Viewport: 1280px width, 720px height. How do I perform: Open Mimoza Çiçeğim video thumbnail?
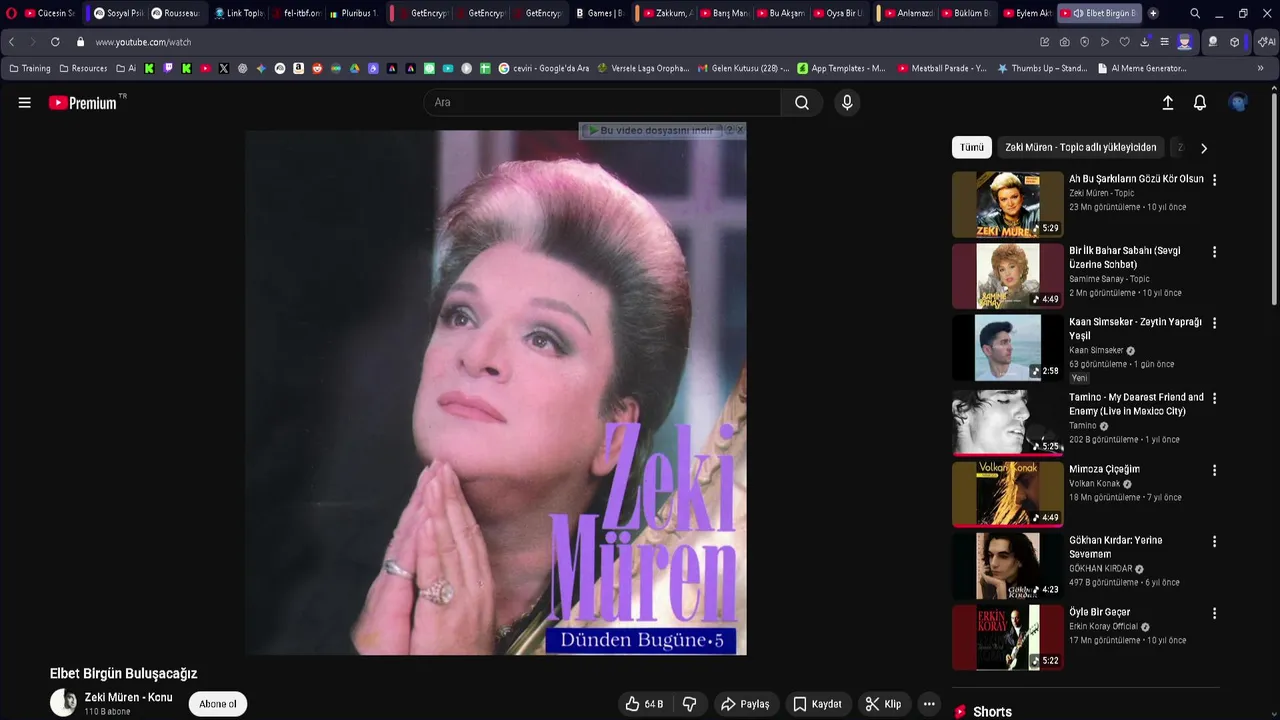1008,494
